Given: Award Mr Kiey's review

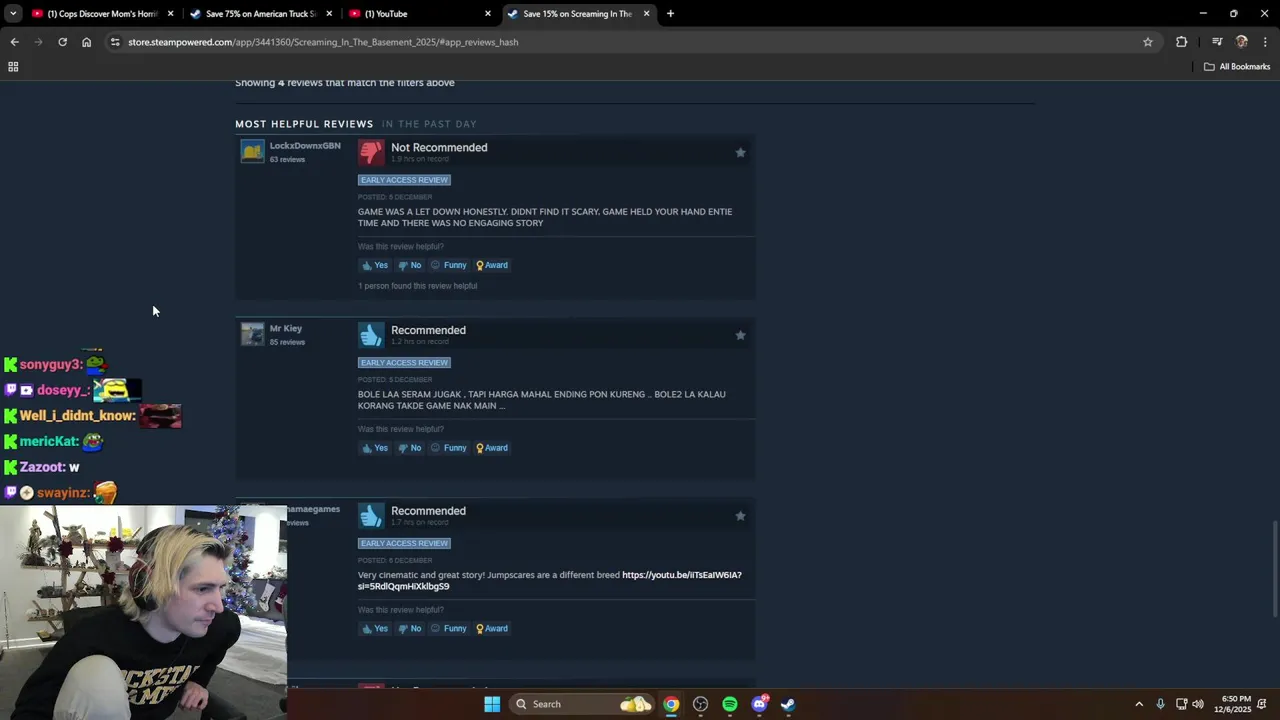Looking at the screenshot, I should click(492, 448).
